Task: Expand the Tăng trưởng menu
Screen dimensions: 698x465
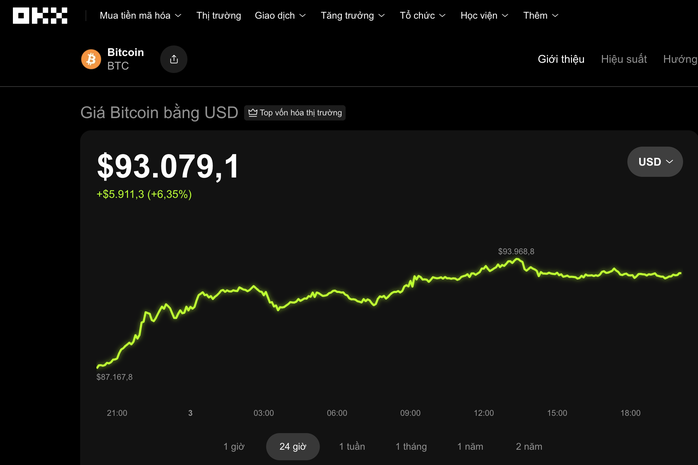Action: [x=353, y=16]
